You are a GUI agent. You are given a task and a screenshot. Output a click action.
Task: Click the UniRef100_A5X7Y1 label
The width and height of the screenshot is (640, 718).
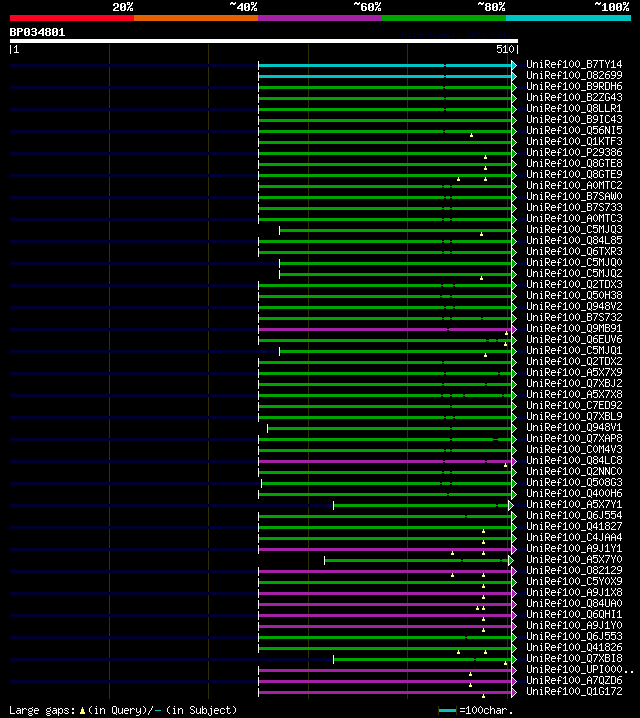pos(574,505)
